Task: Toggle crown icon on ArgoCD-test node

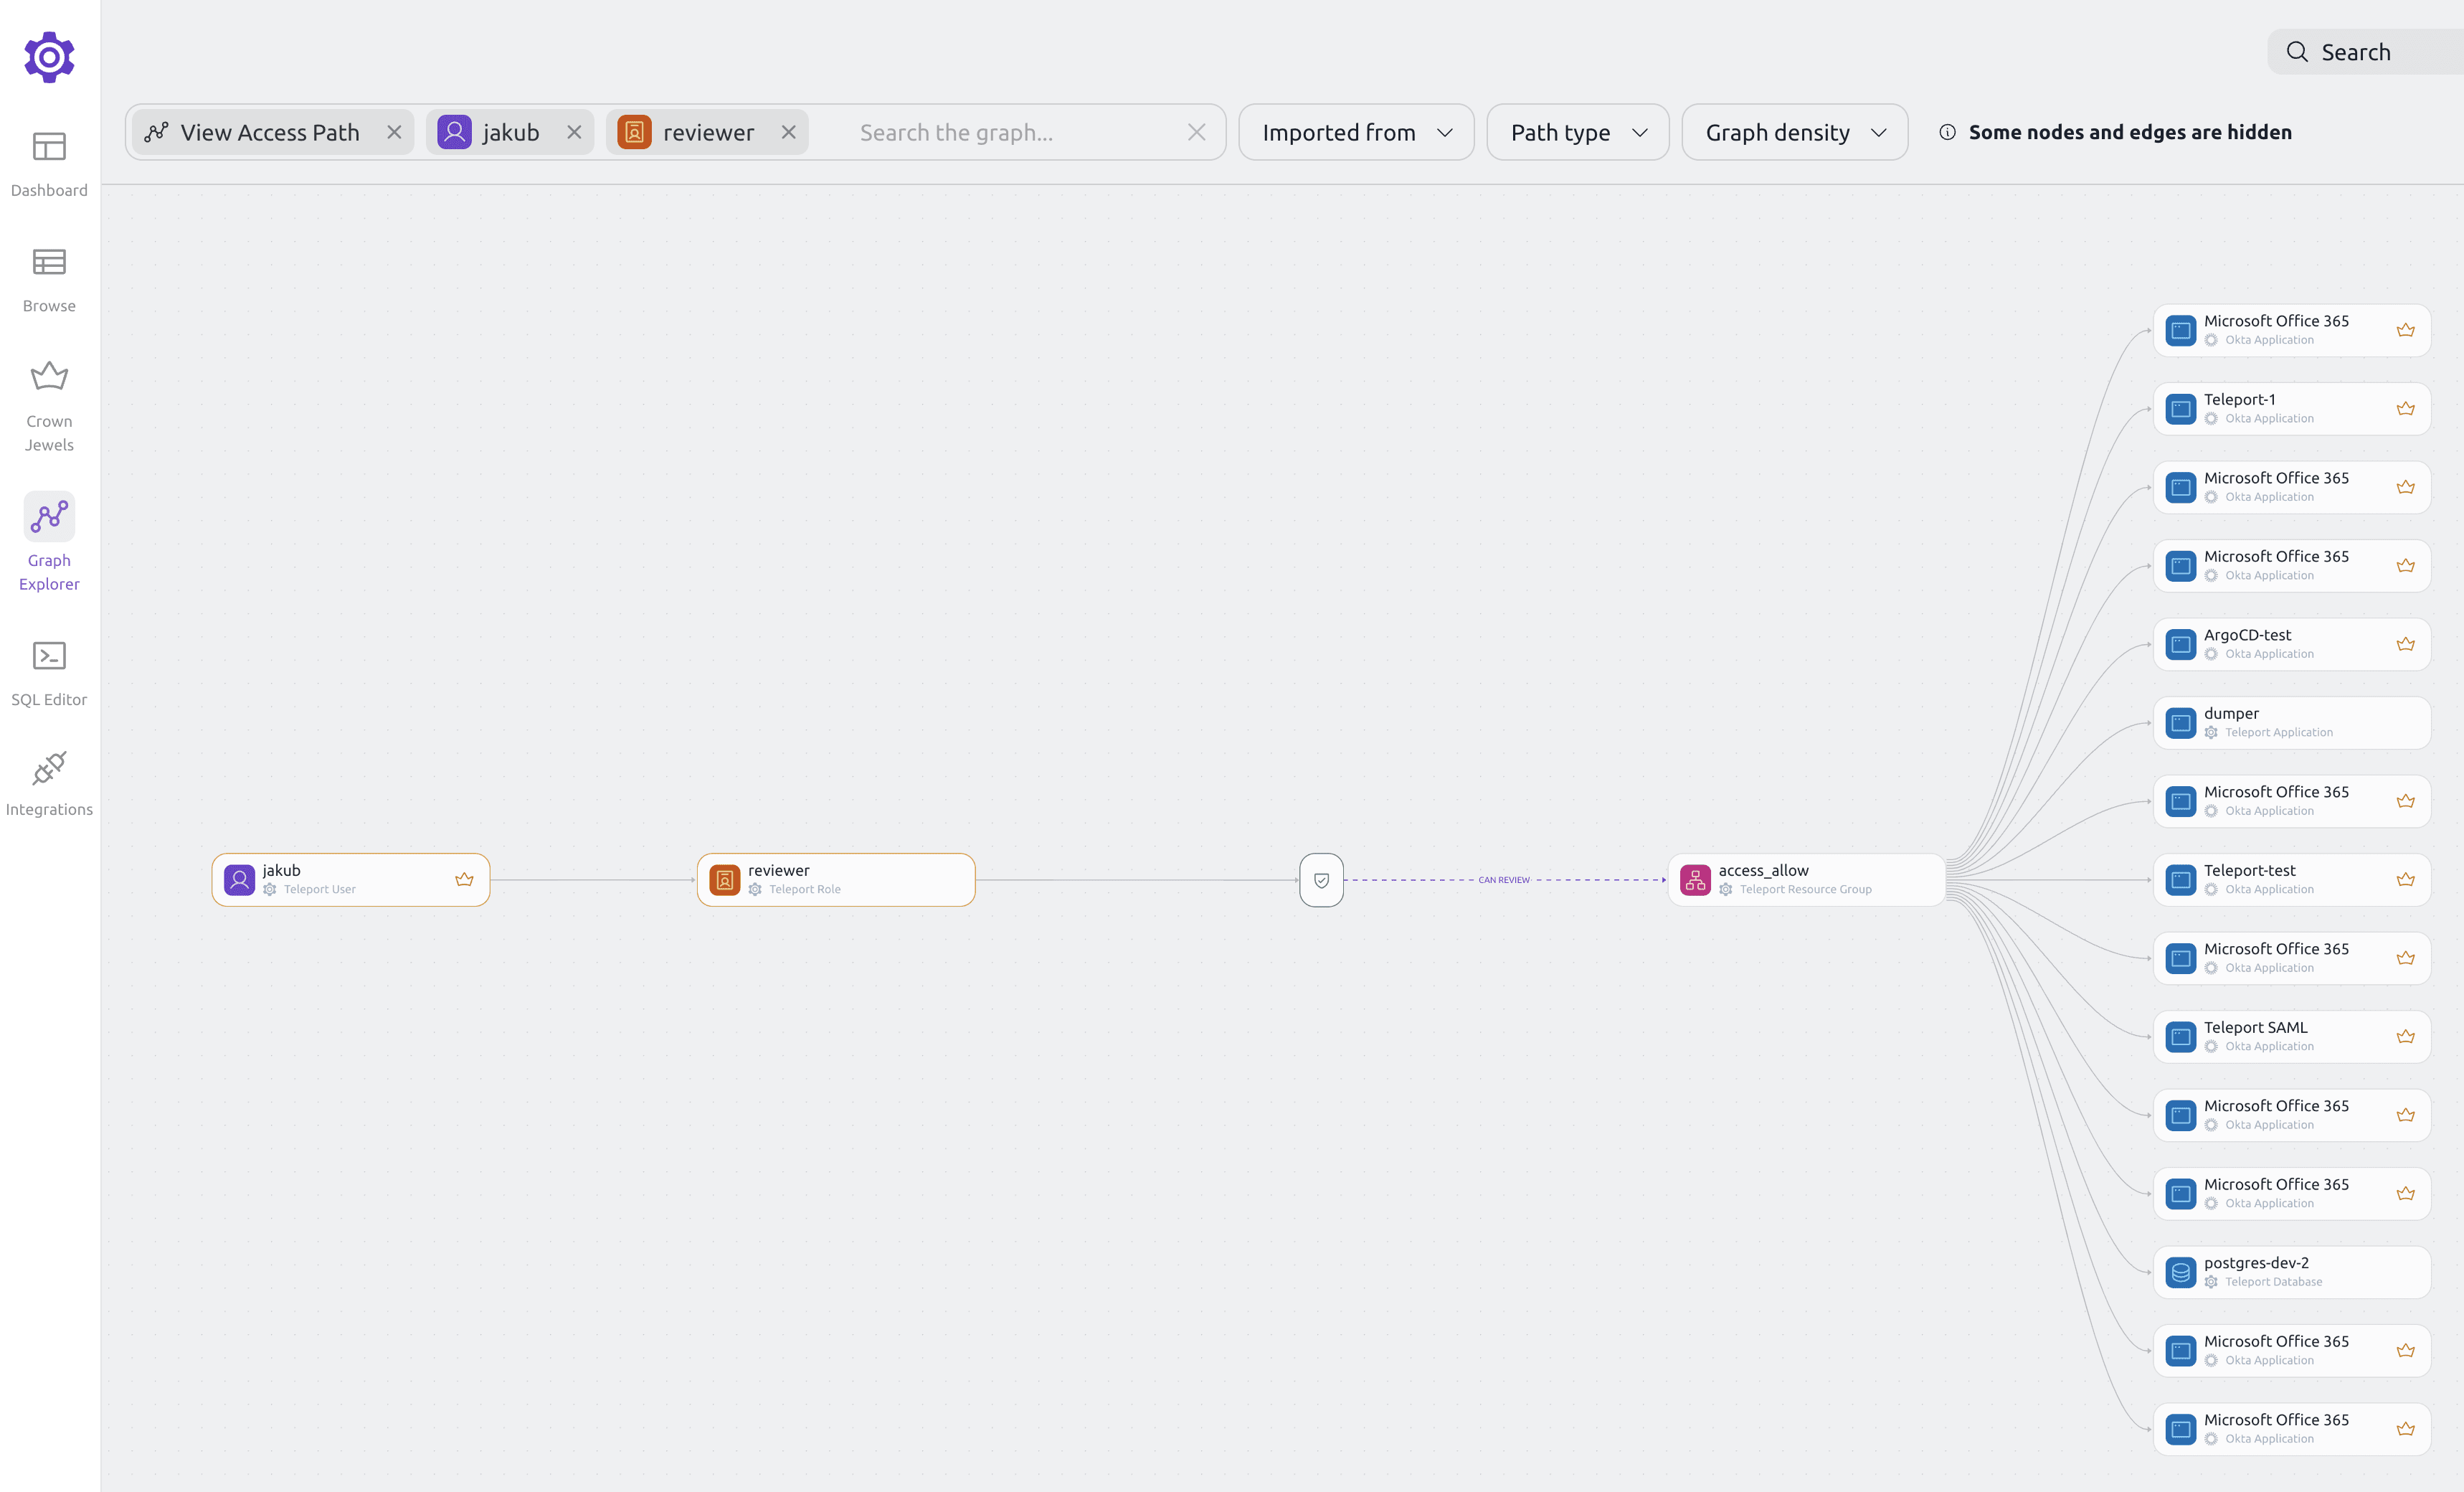Action: pyautogui.click(x=2406, y=643)
